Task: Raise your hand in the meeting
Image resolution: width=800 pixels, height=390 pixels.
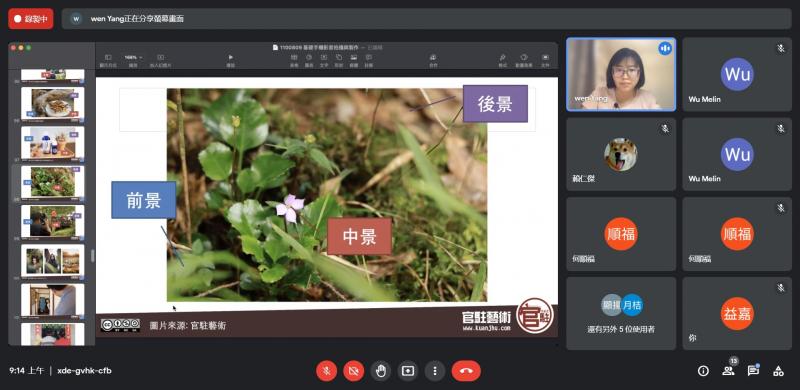Action: coord(380,371)
